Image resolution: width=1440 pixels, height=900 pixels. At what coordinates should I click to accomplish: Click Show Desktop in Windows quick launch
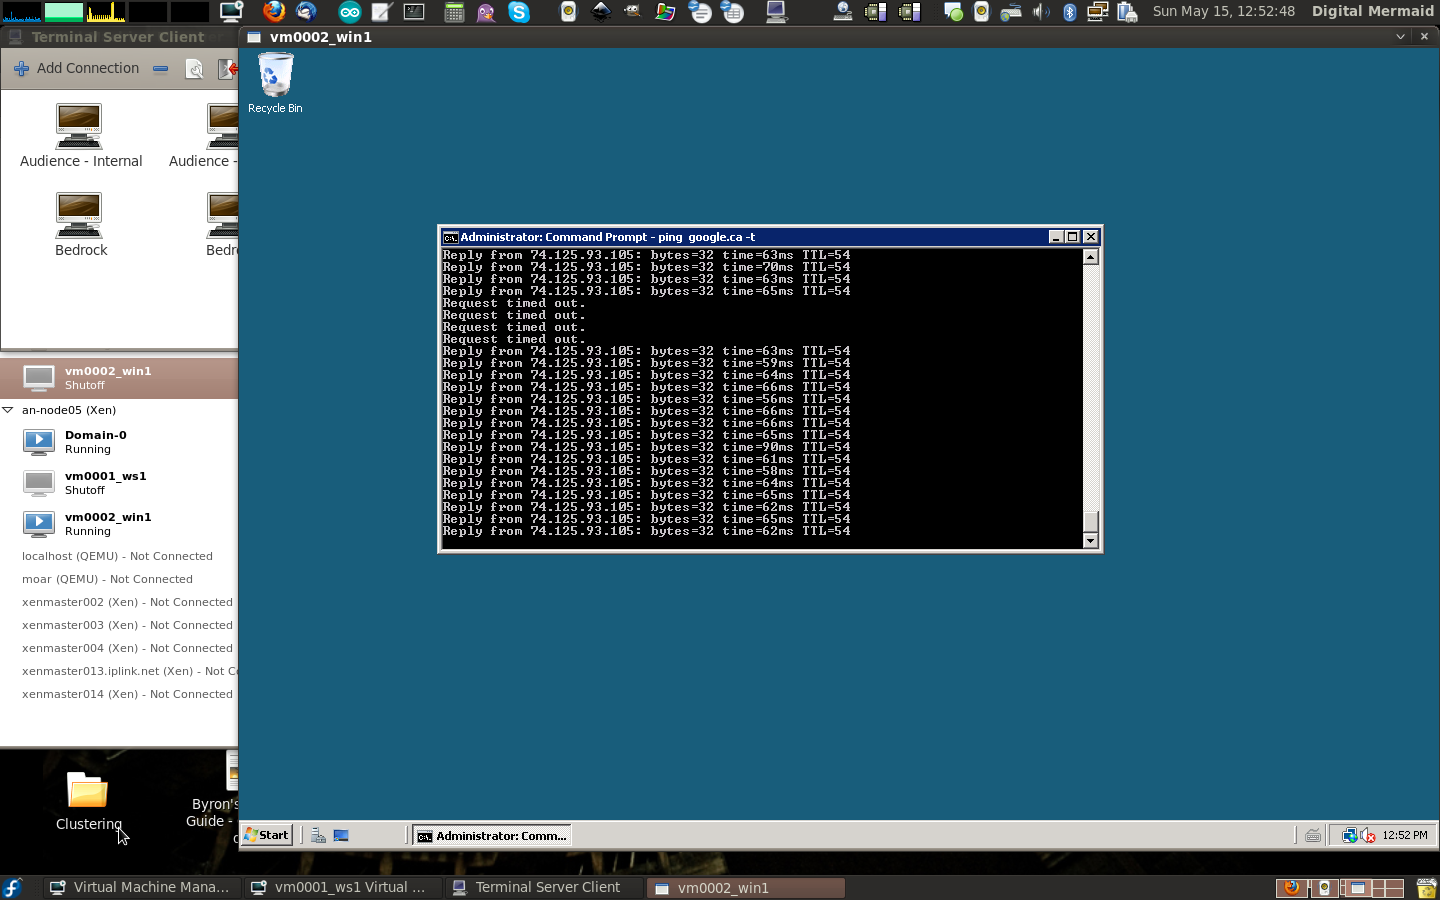click(341, 836)
